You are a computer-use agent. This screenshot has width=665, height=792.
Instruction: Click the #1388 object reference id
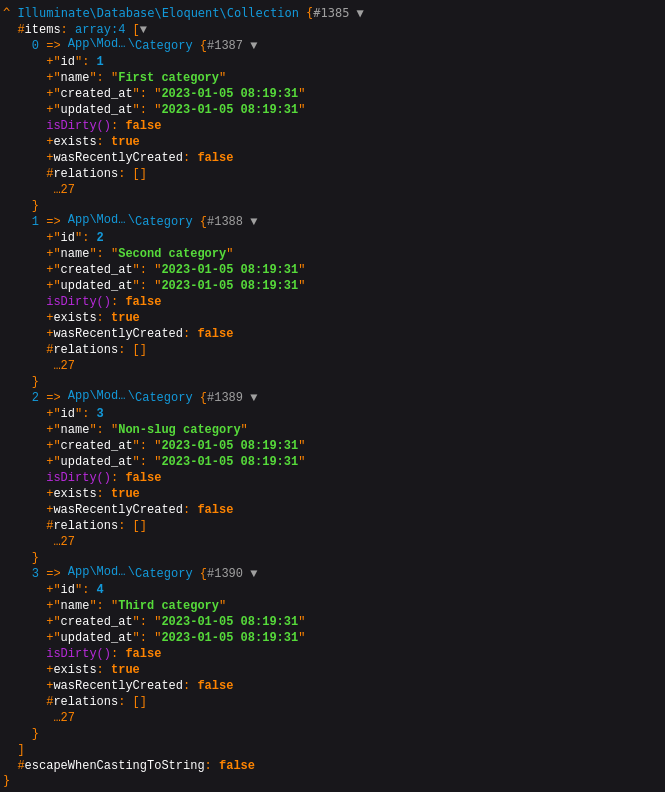225,222
